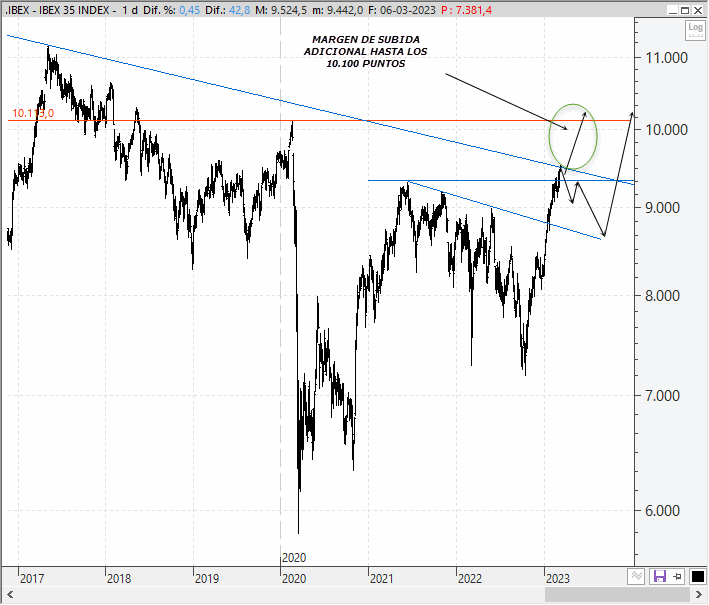Click the red 'P: 7.381,4' value
The image size is (709, 605).
tap(466, 10)
